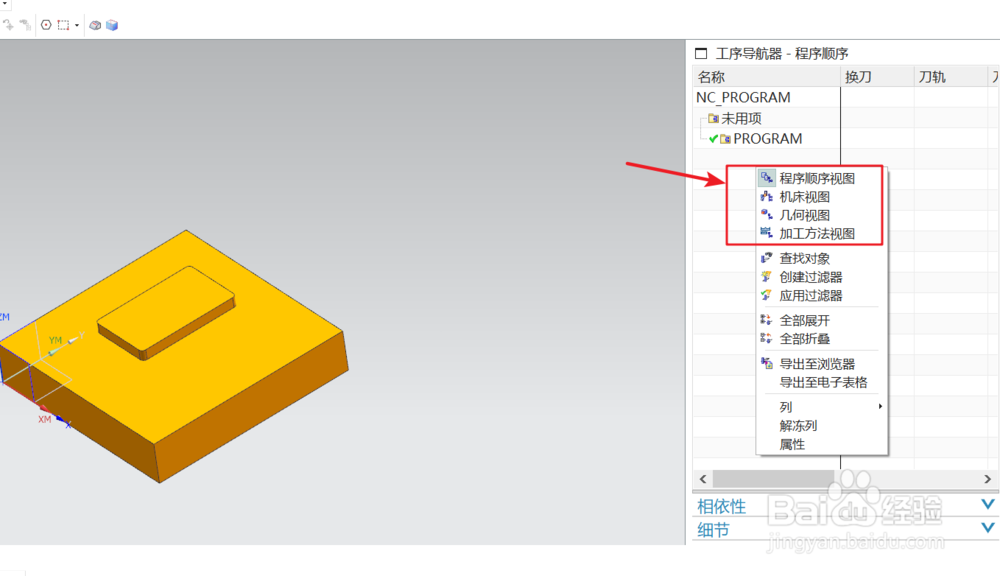The width and height of the screenshot is (1000, 576).
Task: Click the YM axis label
Action: pos(55,341)
